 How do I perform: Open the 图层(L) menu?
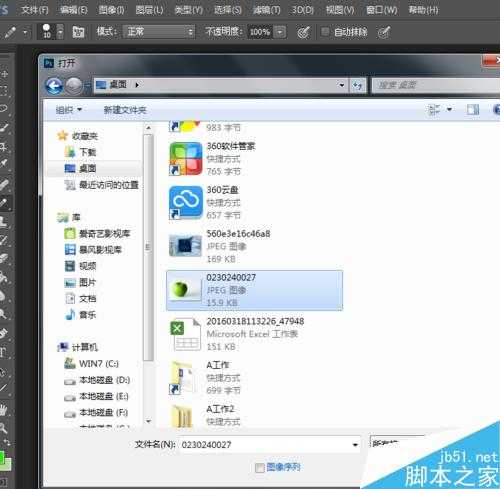[149, 10]
